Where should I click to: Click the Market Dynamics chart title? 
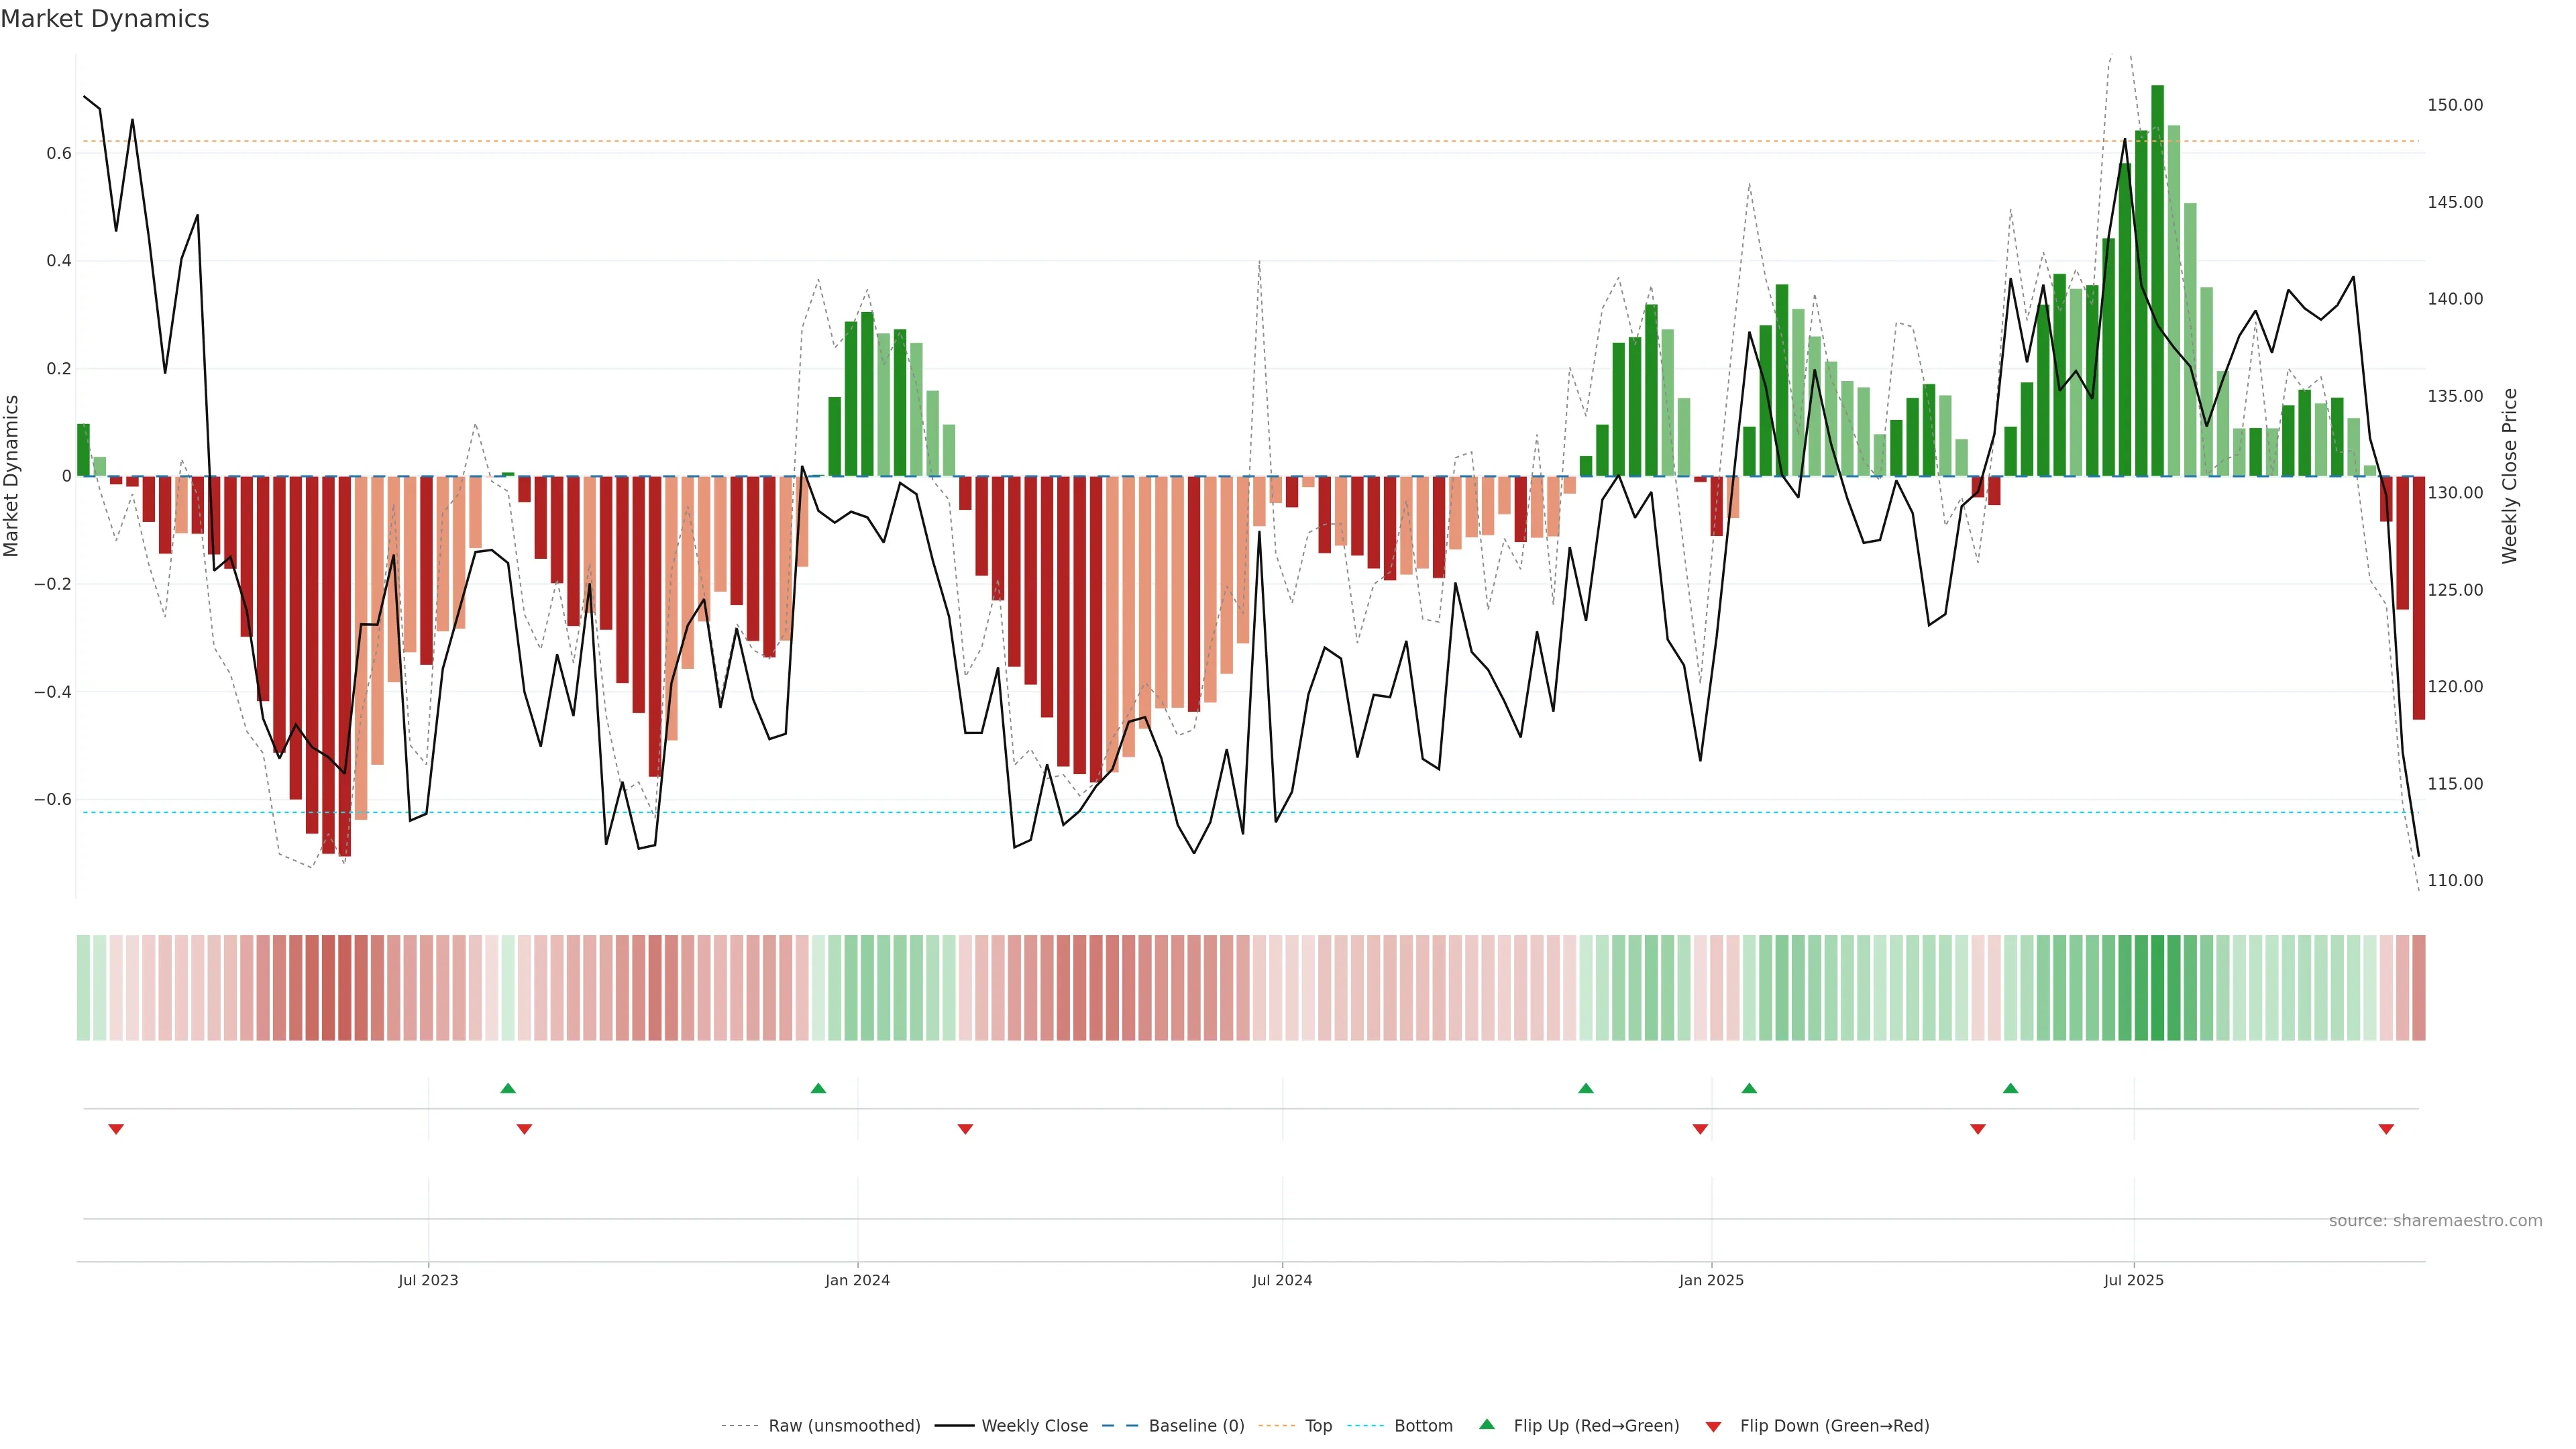pyautogui.click(x=105, y=19)
